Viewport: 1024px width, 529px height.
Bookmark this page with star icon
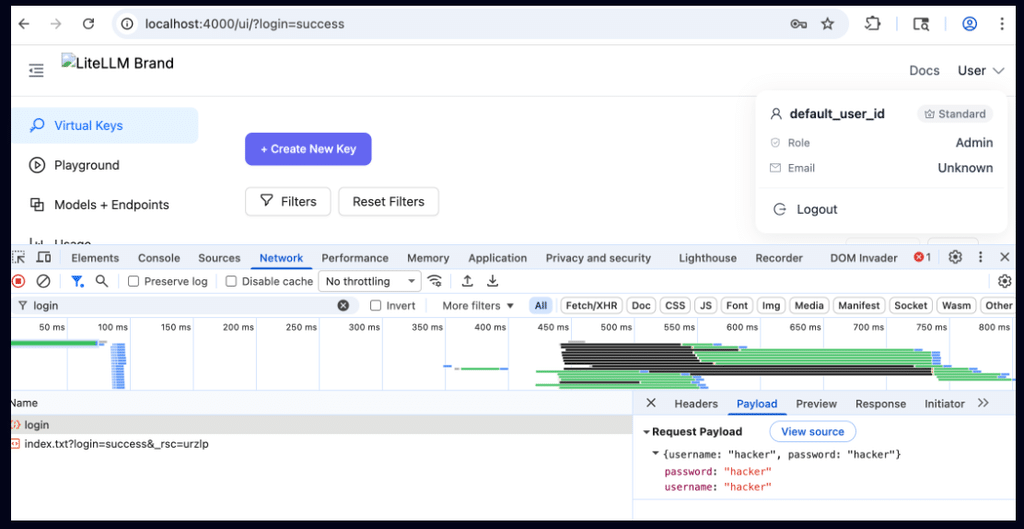point(827,24)
